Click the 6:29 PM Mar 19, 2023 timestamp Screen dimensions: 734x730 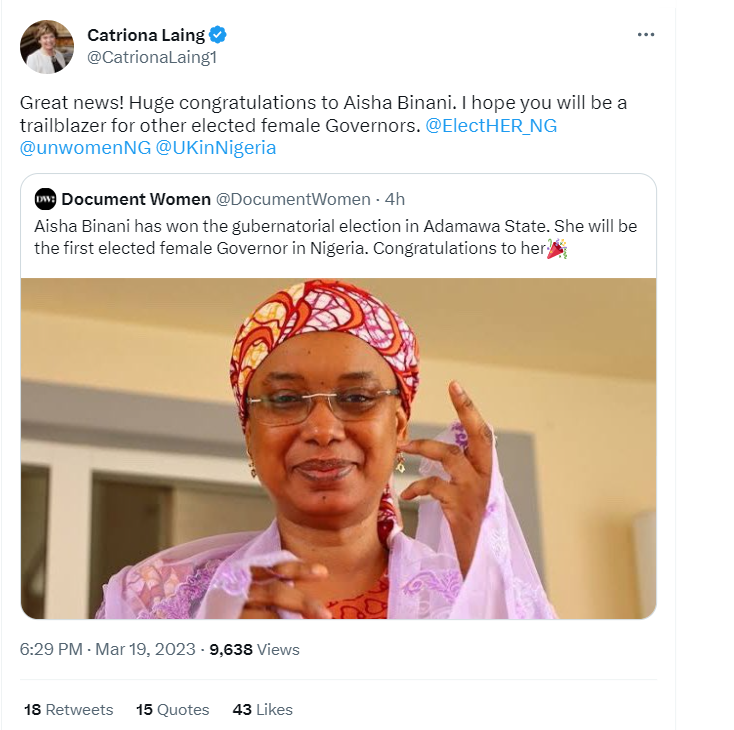tap(108, 649)
